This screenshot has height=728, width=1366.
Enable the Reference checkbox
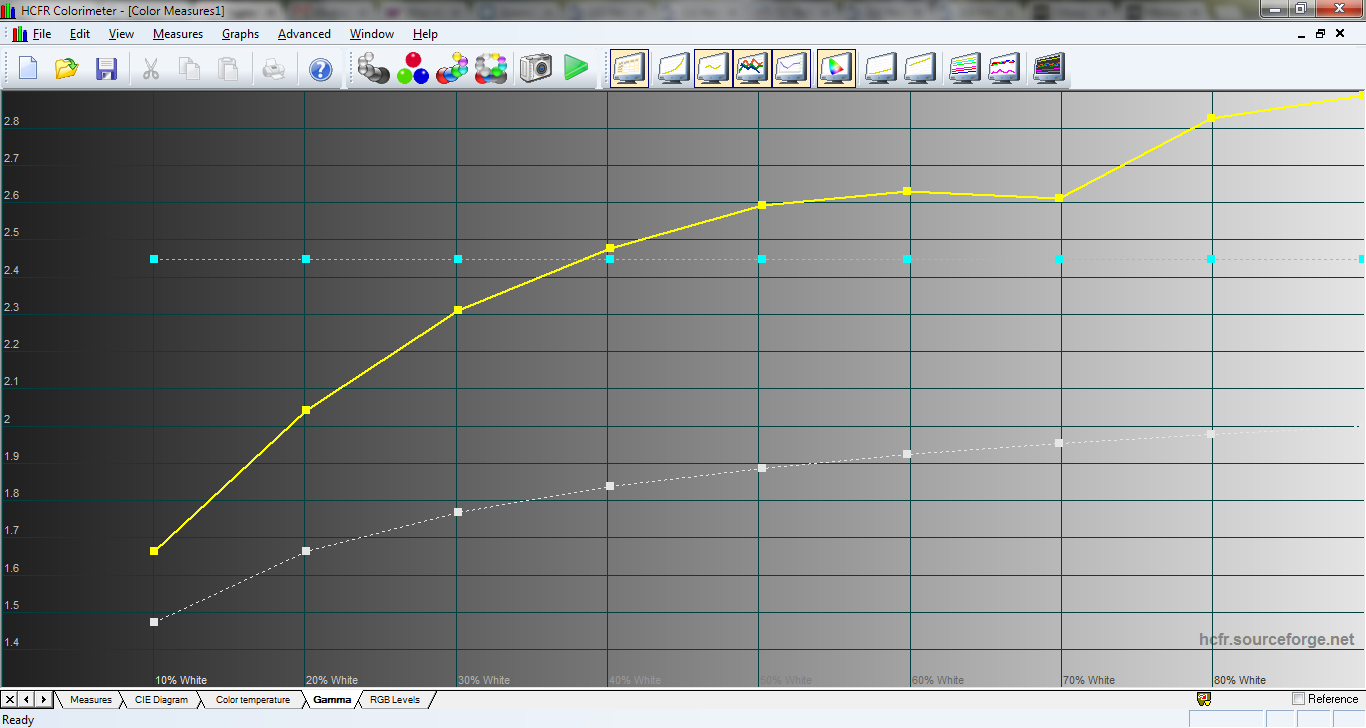1299,699
